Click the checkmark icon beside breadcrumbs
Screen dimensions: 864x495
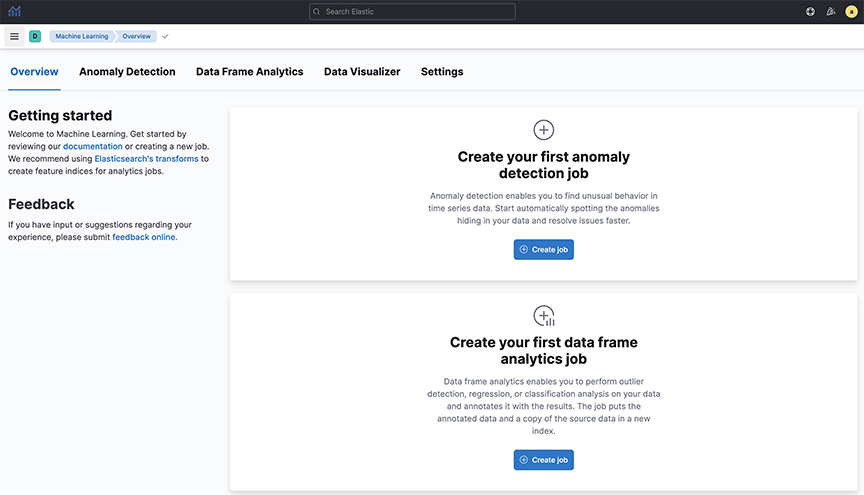click(x=165, y=36)
